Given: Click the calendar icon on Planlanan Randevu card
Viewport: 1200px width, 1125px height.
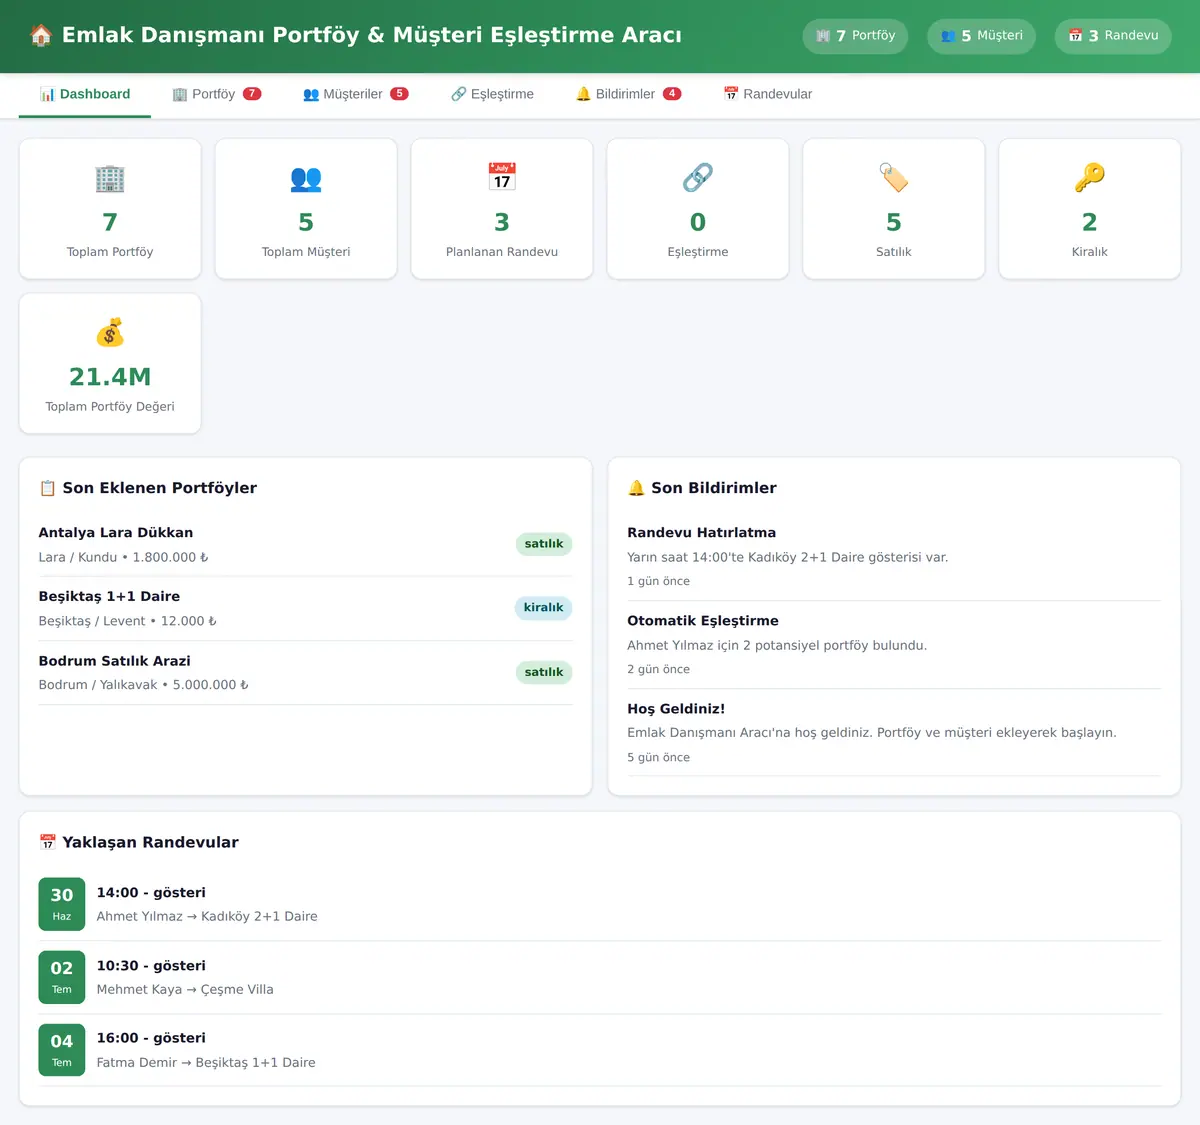Looking at the screenshot, I should click(502, 176).
